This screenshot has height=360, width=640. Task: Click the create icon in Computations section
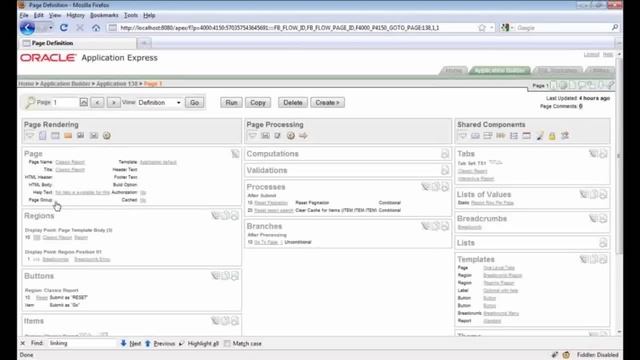click(x=445, y=153)
